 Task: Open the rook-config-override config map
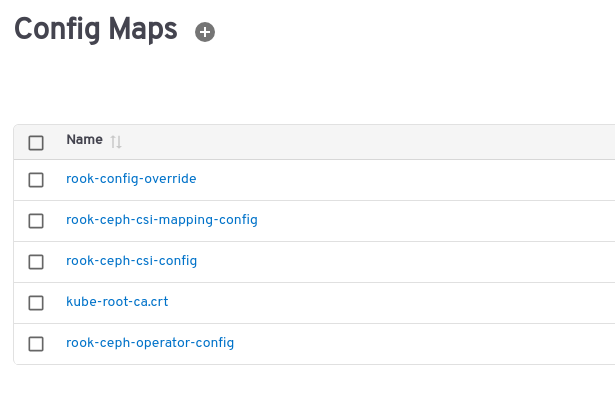pyautogui.click(x=131, y=179)
